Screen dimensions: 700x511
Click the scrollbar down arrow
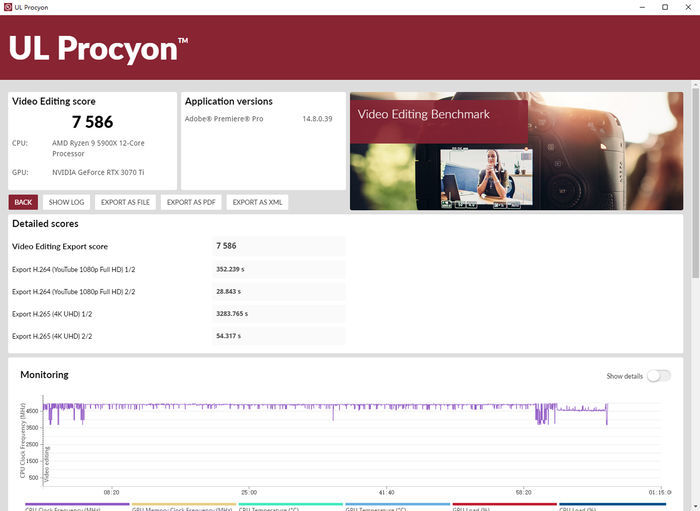[x=695, y=505]
